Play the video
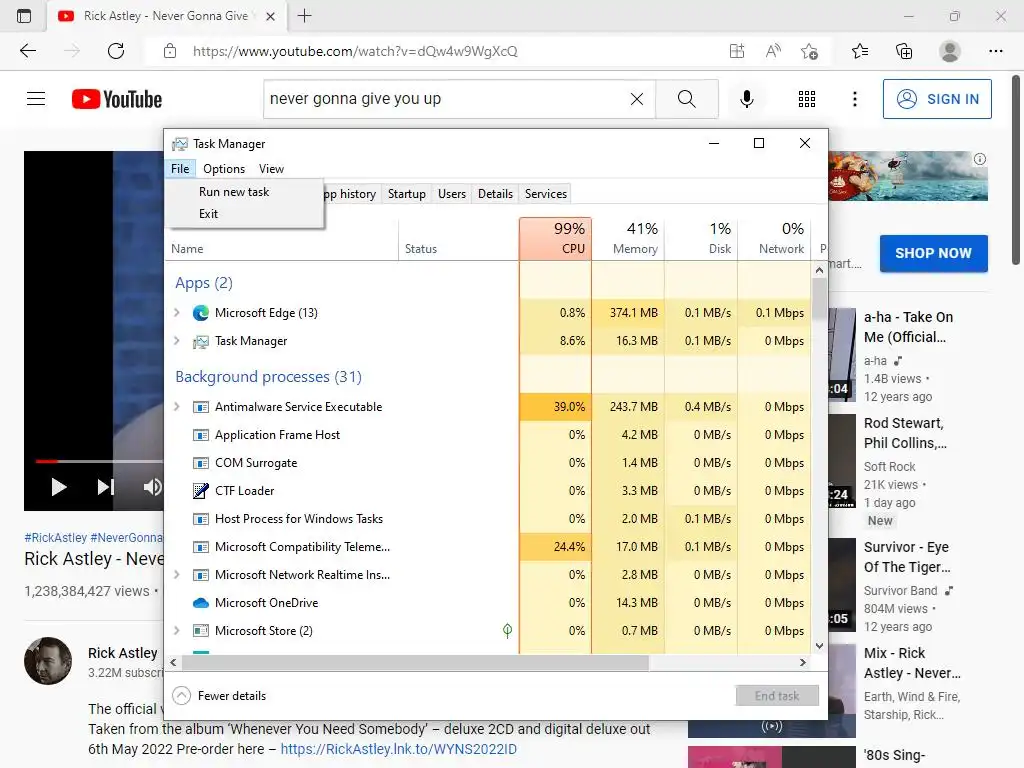1024x768 pixels. (x=59, y=487)
